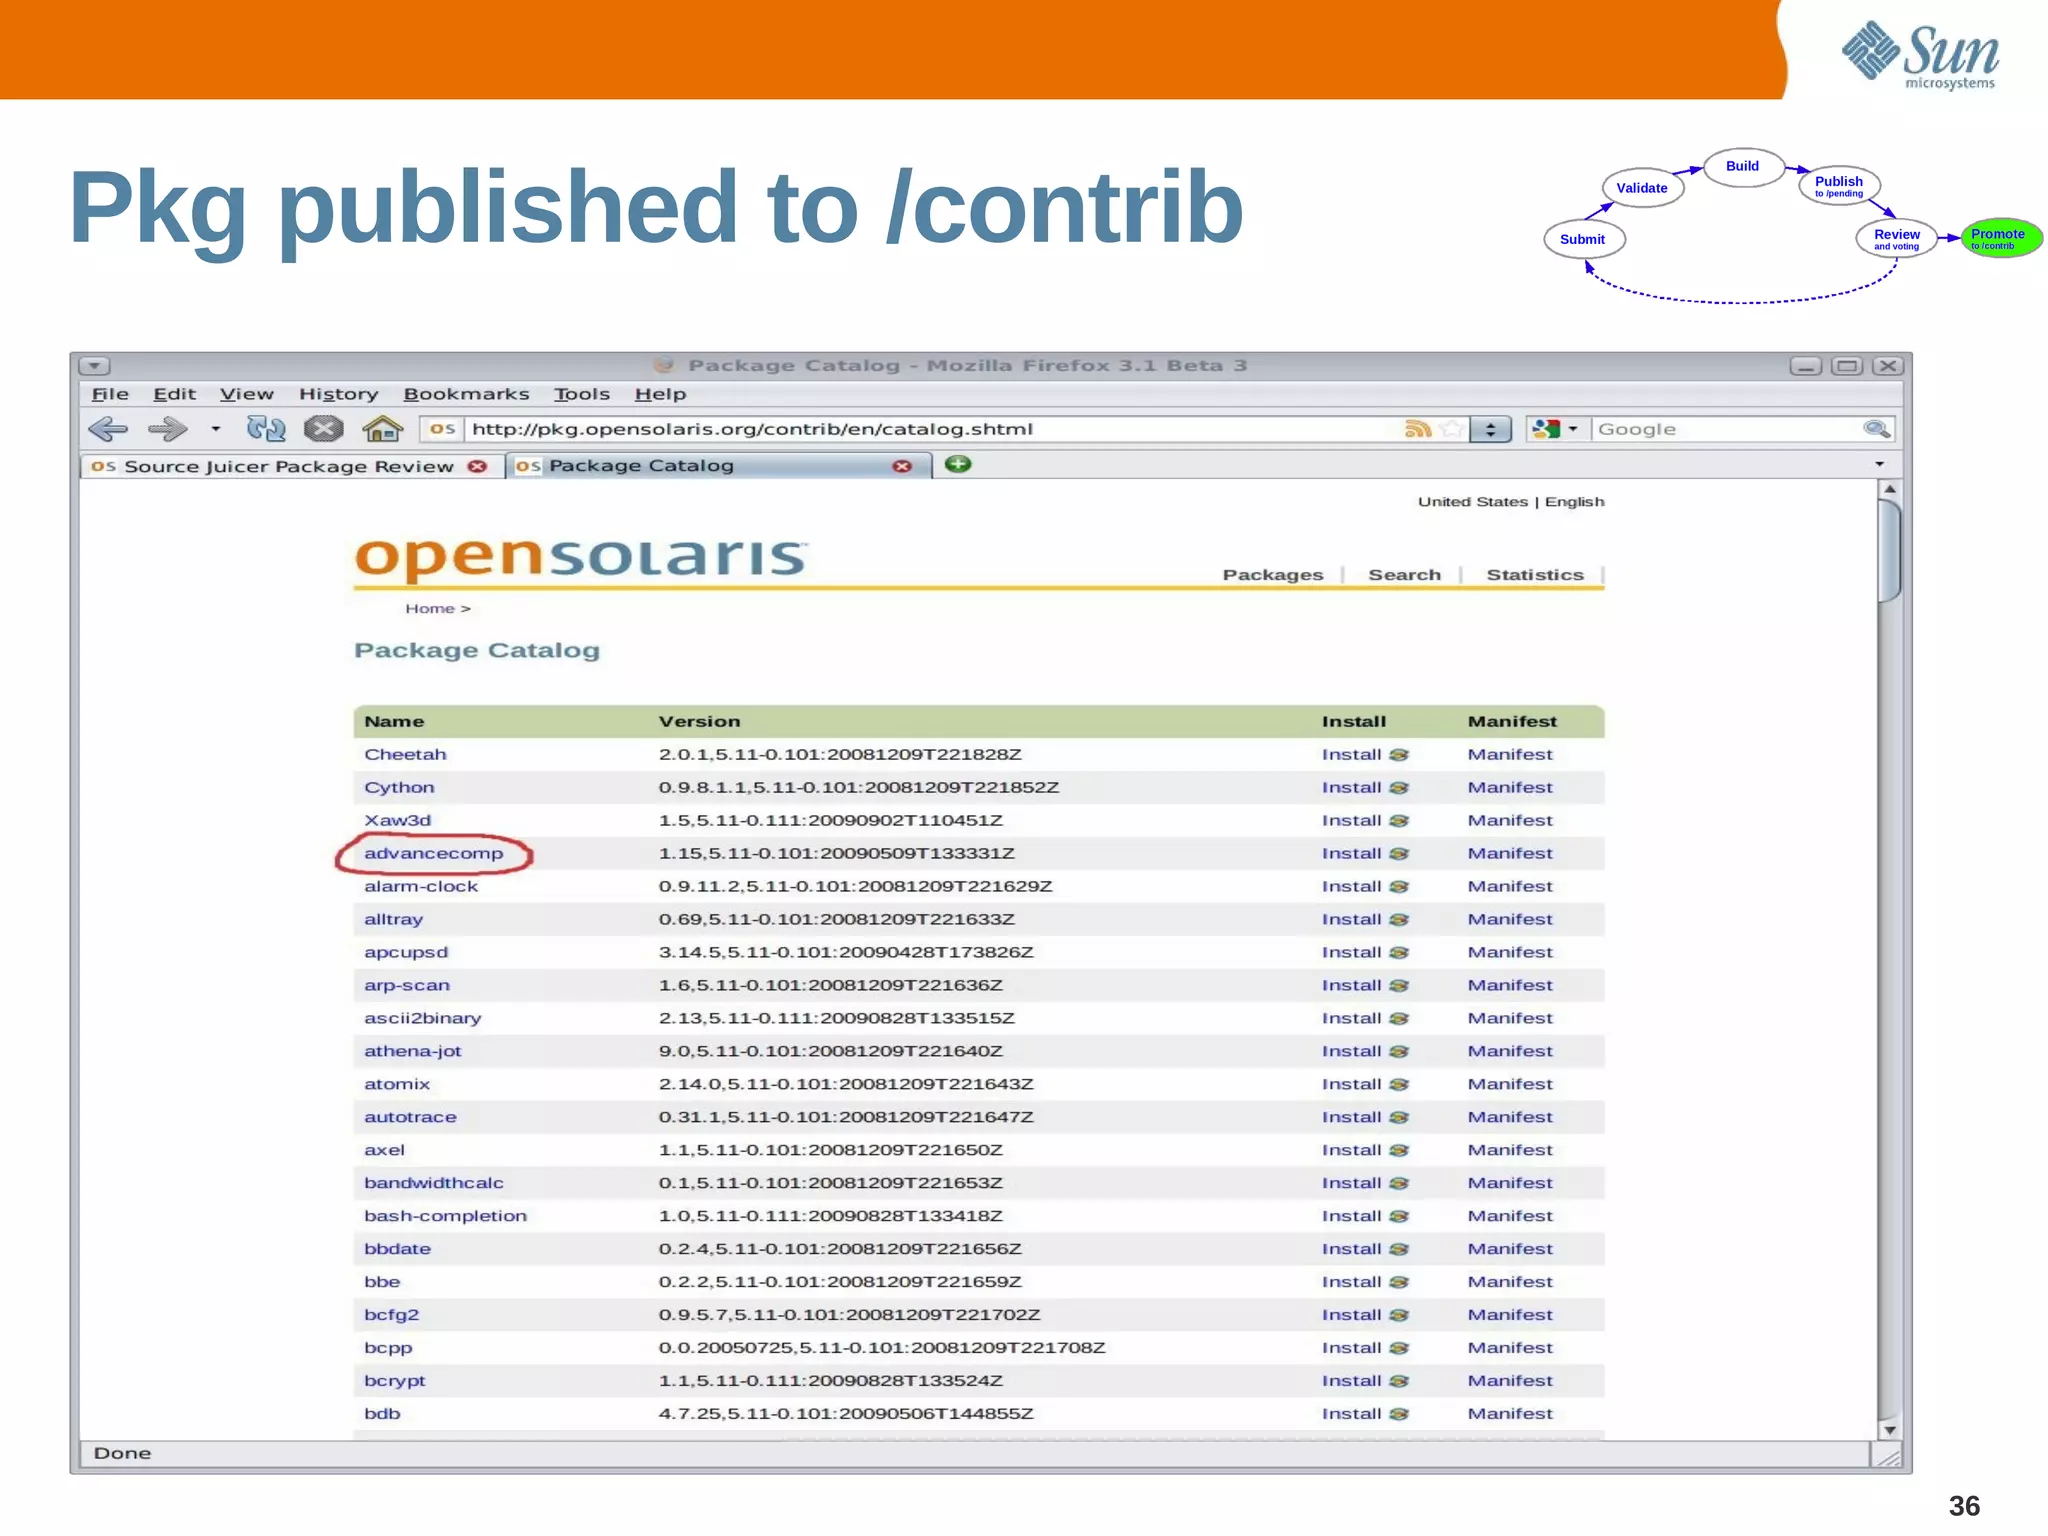Click the United States | English locale text
The width and height of the screenshot is (2048, 1536).
pyautogui.click(x=1510, y=502)
